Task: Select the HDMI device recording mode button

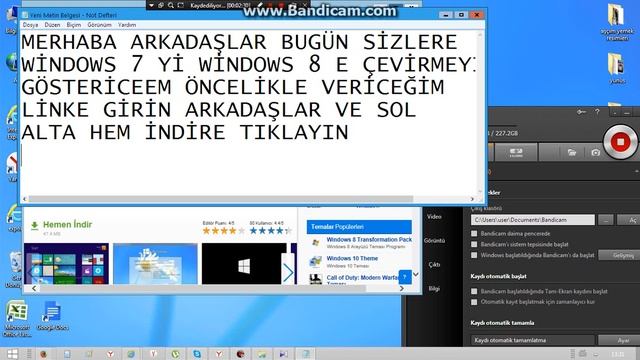Action: coord(516,153)
